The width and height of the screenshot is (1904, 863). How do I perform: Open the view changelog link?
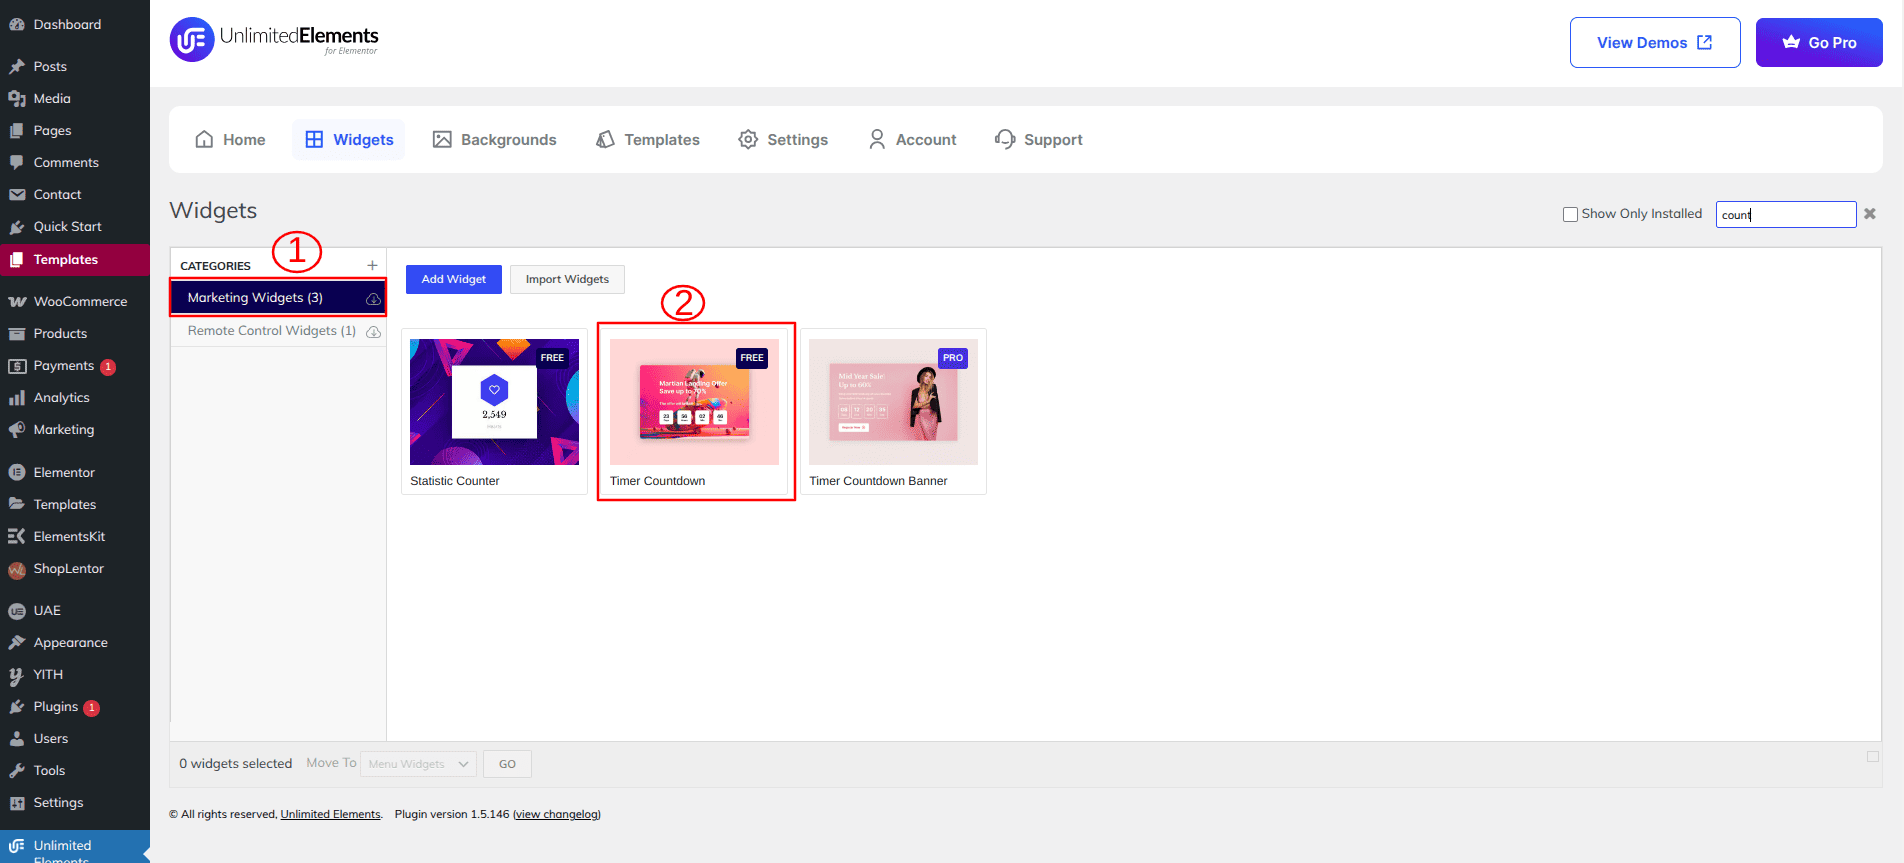(557, 814)
